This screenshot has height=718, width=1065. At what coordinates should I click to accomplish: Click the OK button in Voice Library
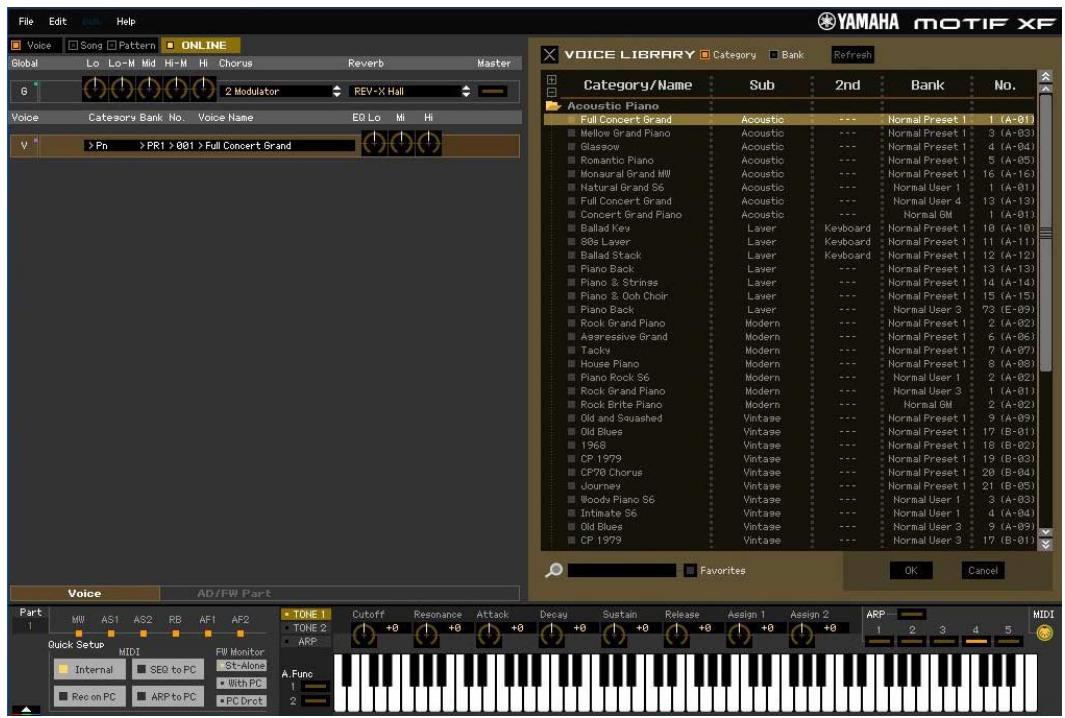pyautogui.click(x=911, y=571)
